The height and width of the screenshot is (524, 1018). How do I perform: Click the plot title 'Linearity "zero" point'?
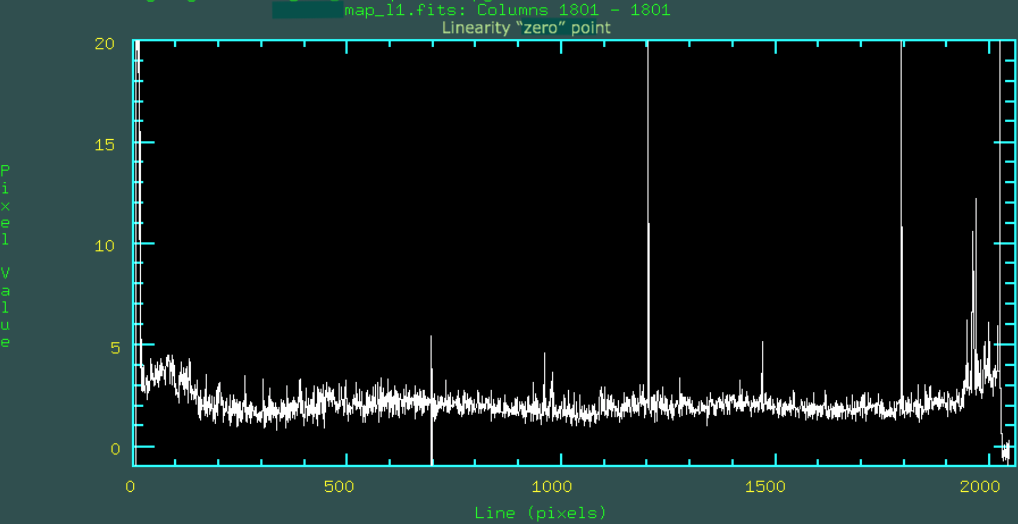526,28
